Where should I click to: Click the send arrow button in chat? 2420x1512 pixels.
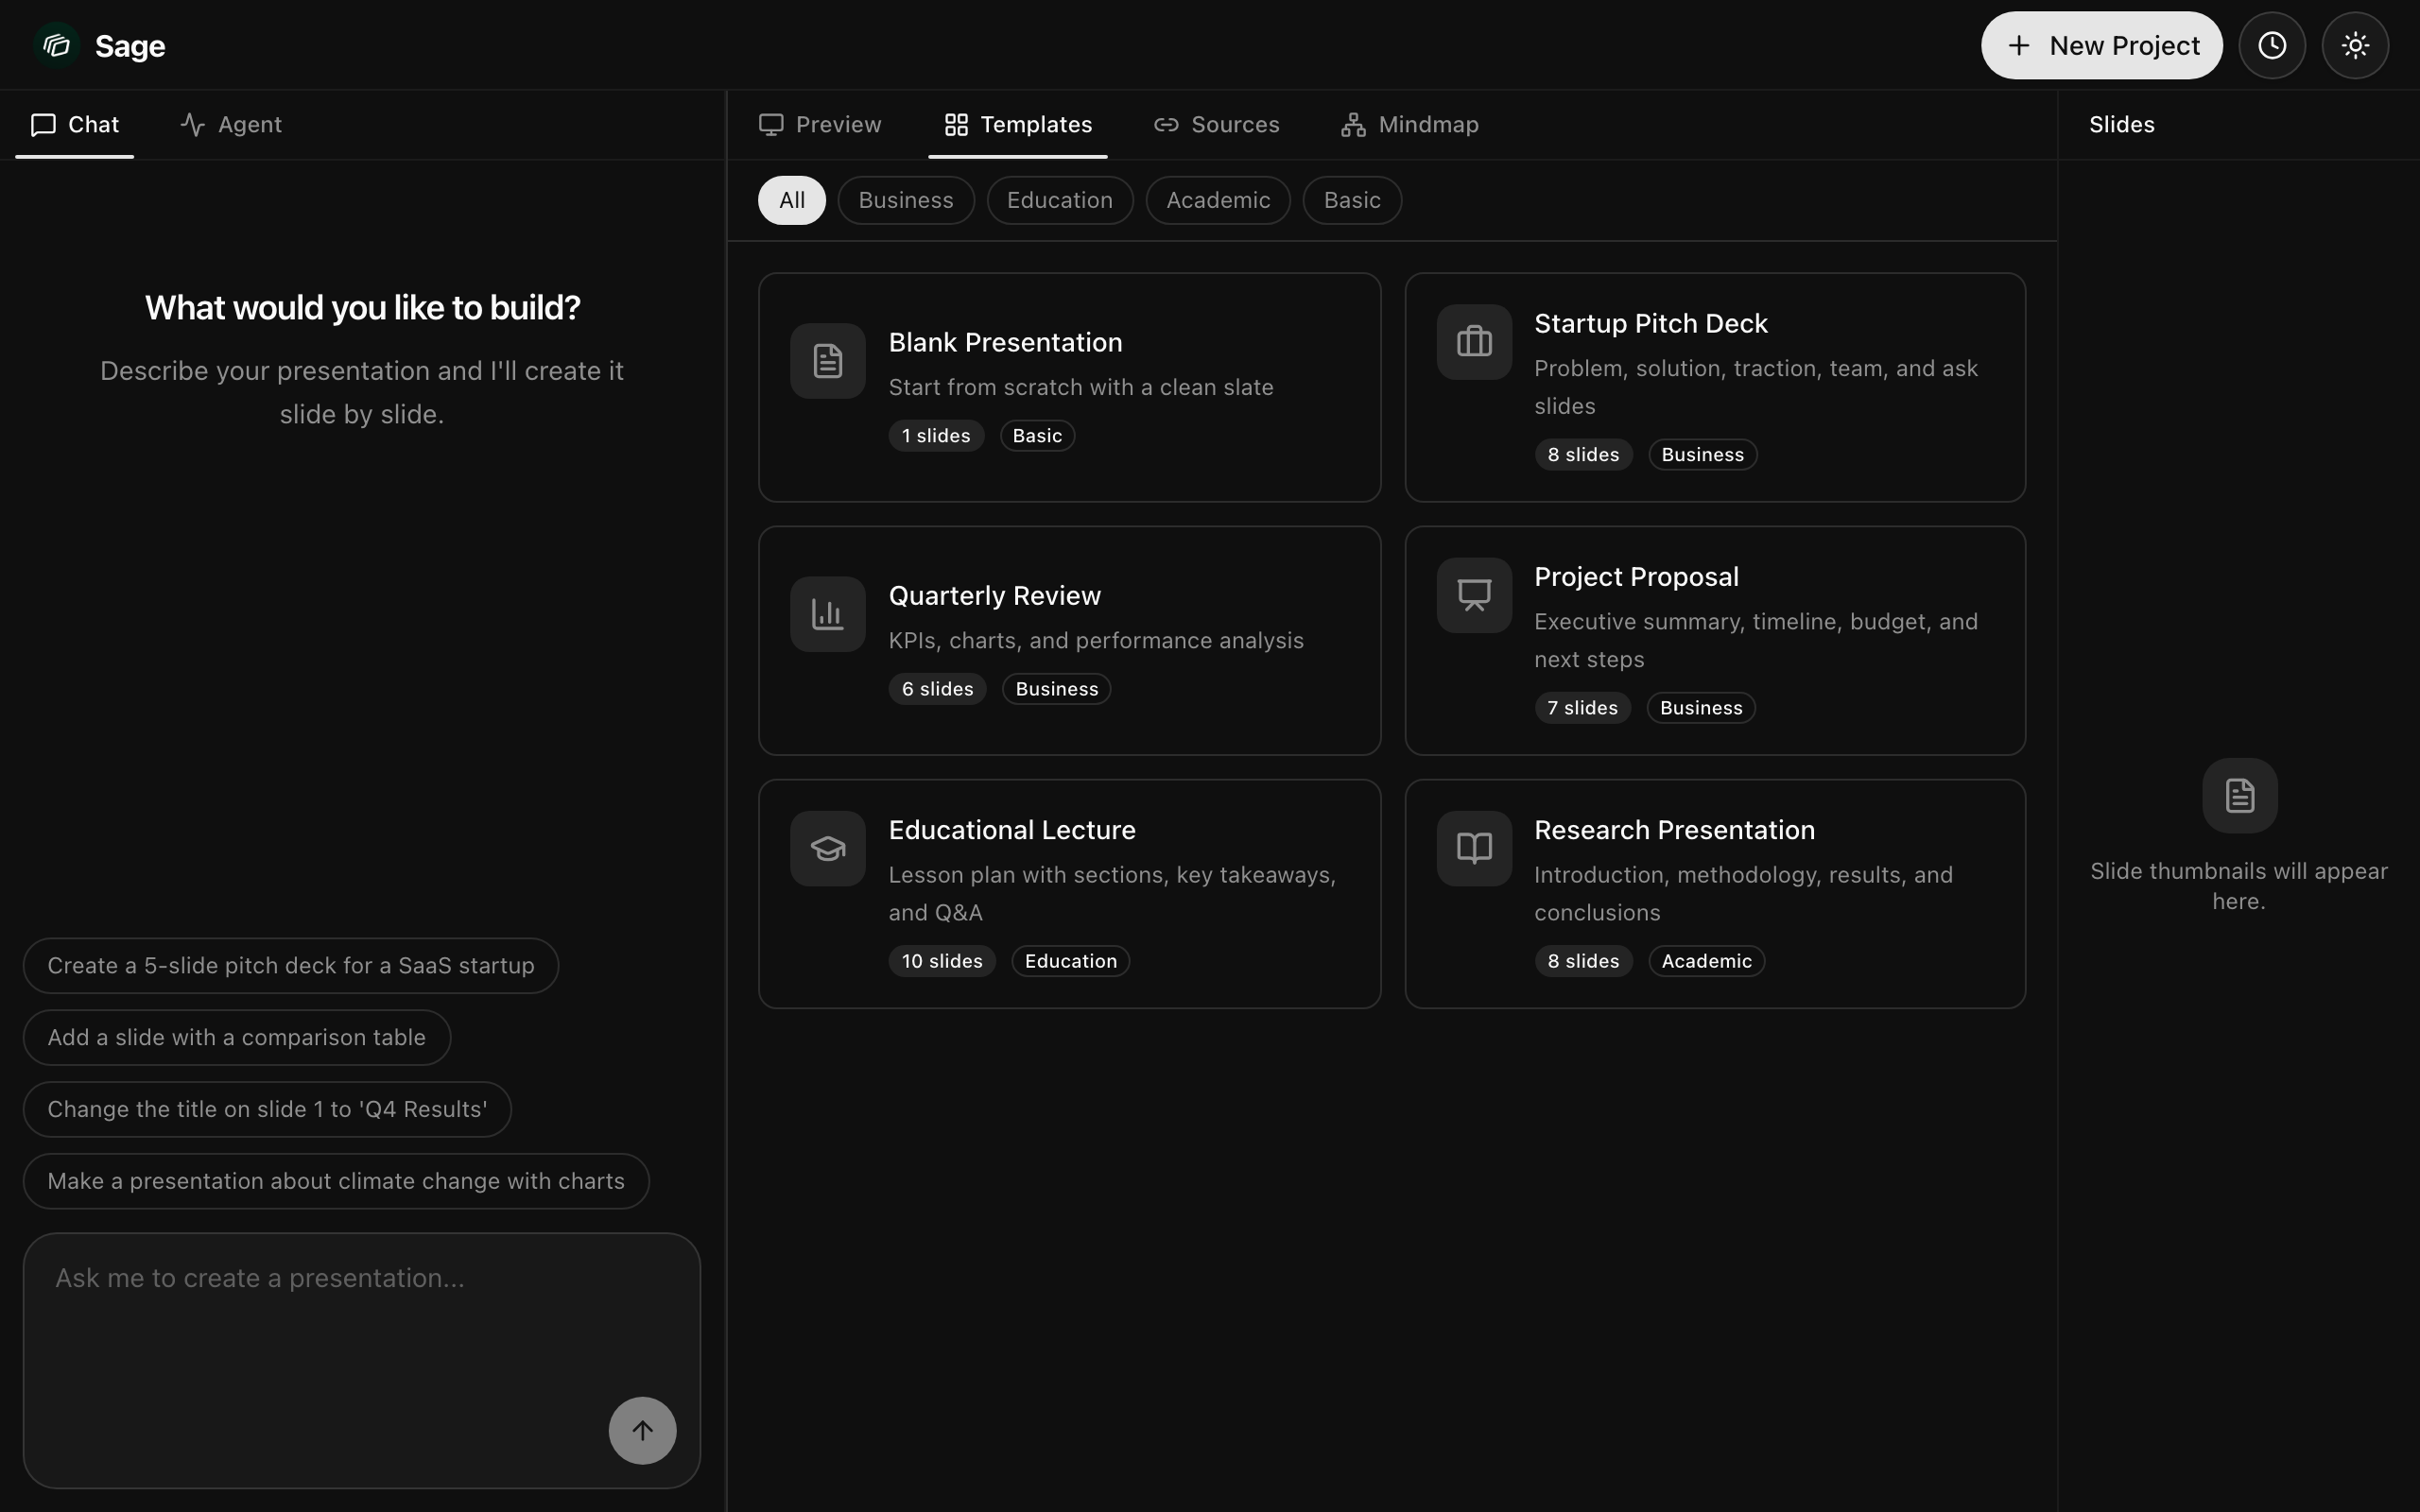pyautogui.click(x=642, y=1430)
